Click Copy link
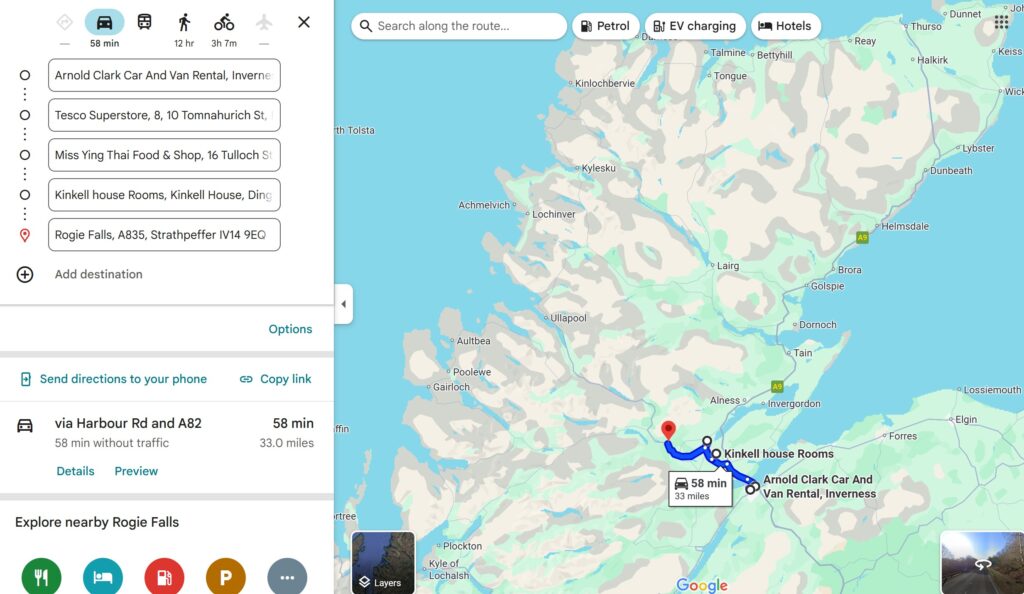The width and height of the screenshot is (1024, 594). pyautogui.click(x=275, y=379)
